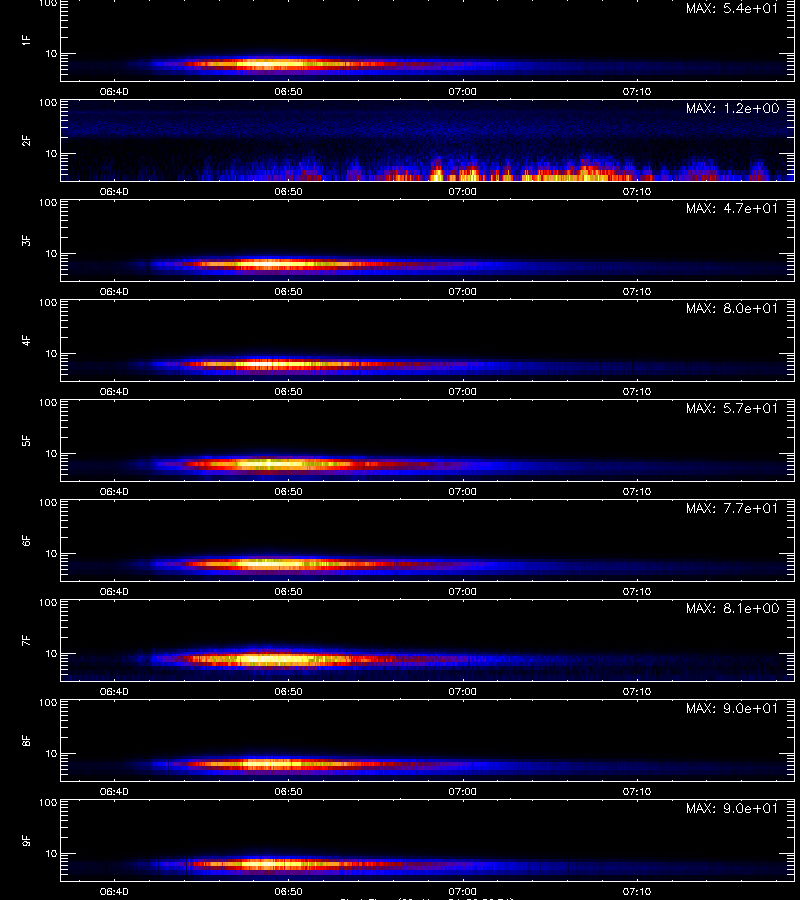Click the 06:50 time label under panel 7F
The image size is (800, 900).
pos(288,691)
